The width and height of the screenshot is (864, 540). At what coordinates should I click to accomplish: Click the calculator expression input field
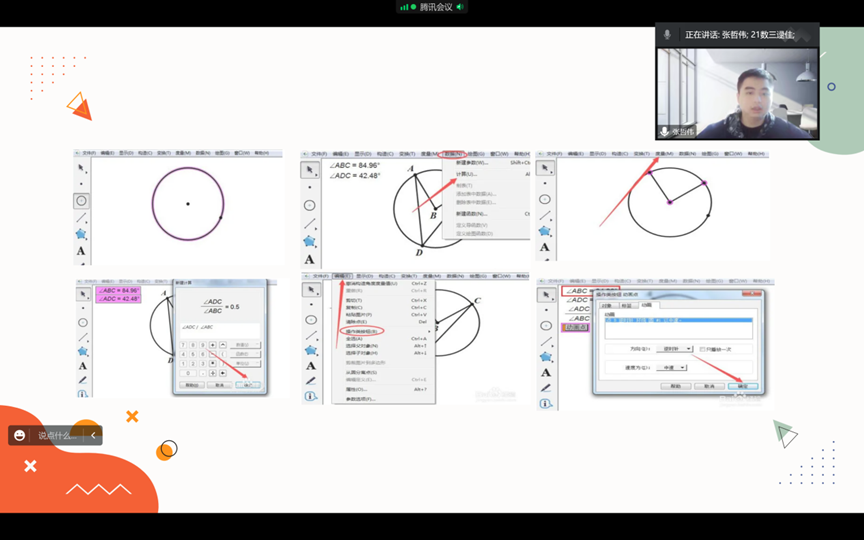(x=218, y=328)
